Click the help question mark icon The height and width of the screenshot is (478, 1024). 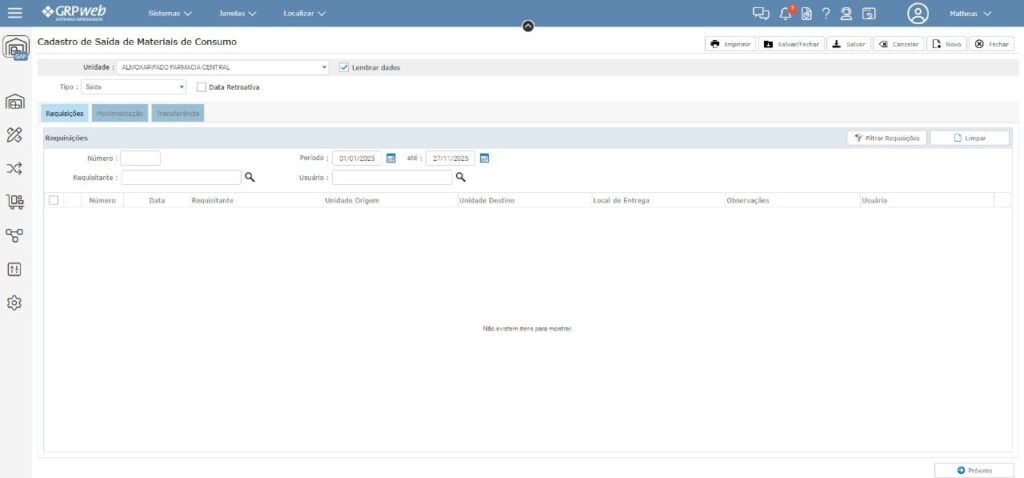(x=826, y=14)
